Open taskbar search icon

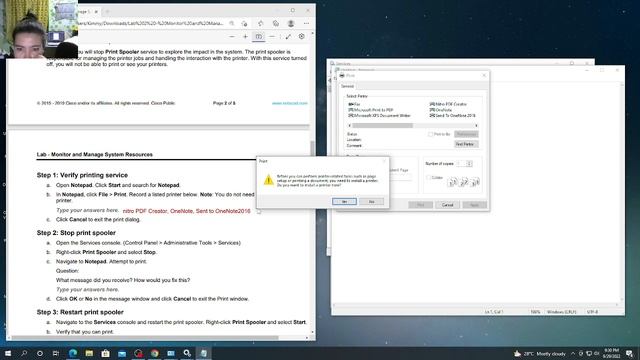click(x=24, y=353)
